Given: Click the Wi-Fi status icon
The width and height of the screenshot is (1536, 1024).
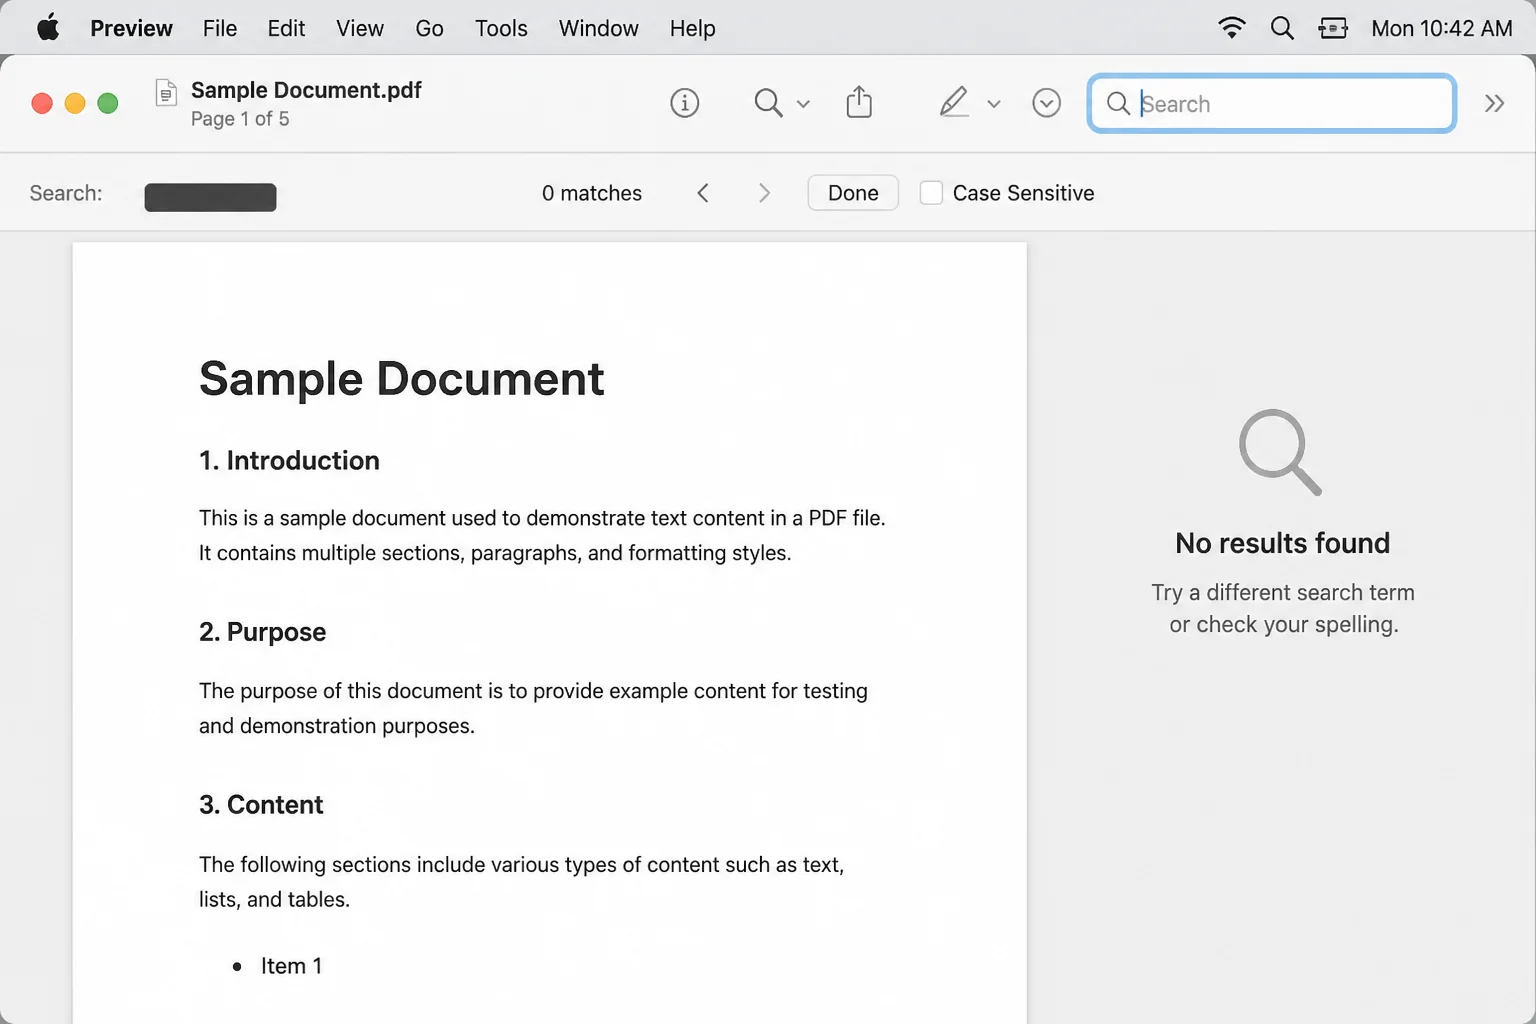Looking at the screenshot, I should pos(1232,28).
